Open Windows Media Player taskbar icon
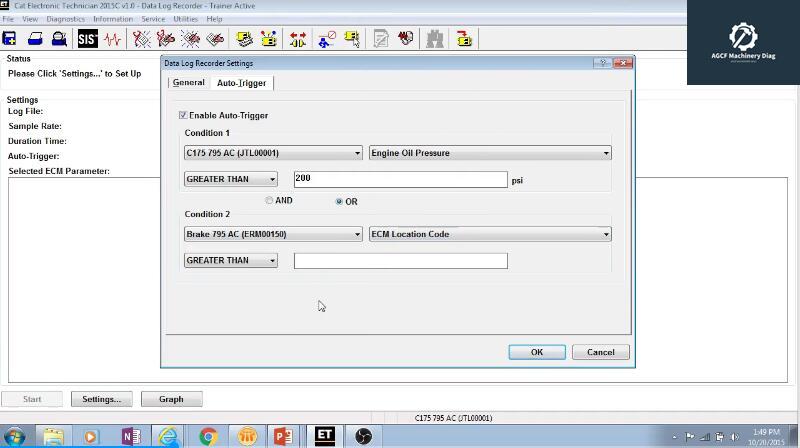 [x=91, y=437]
